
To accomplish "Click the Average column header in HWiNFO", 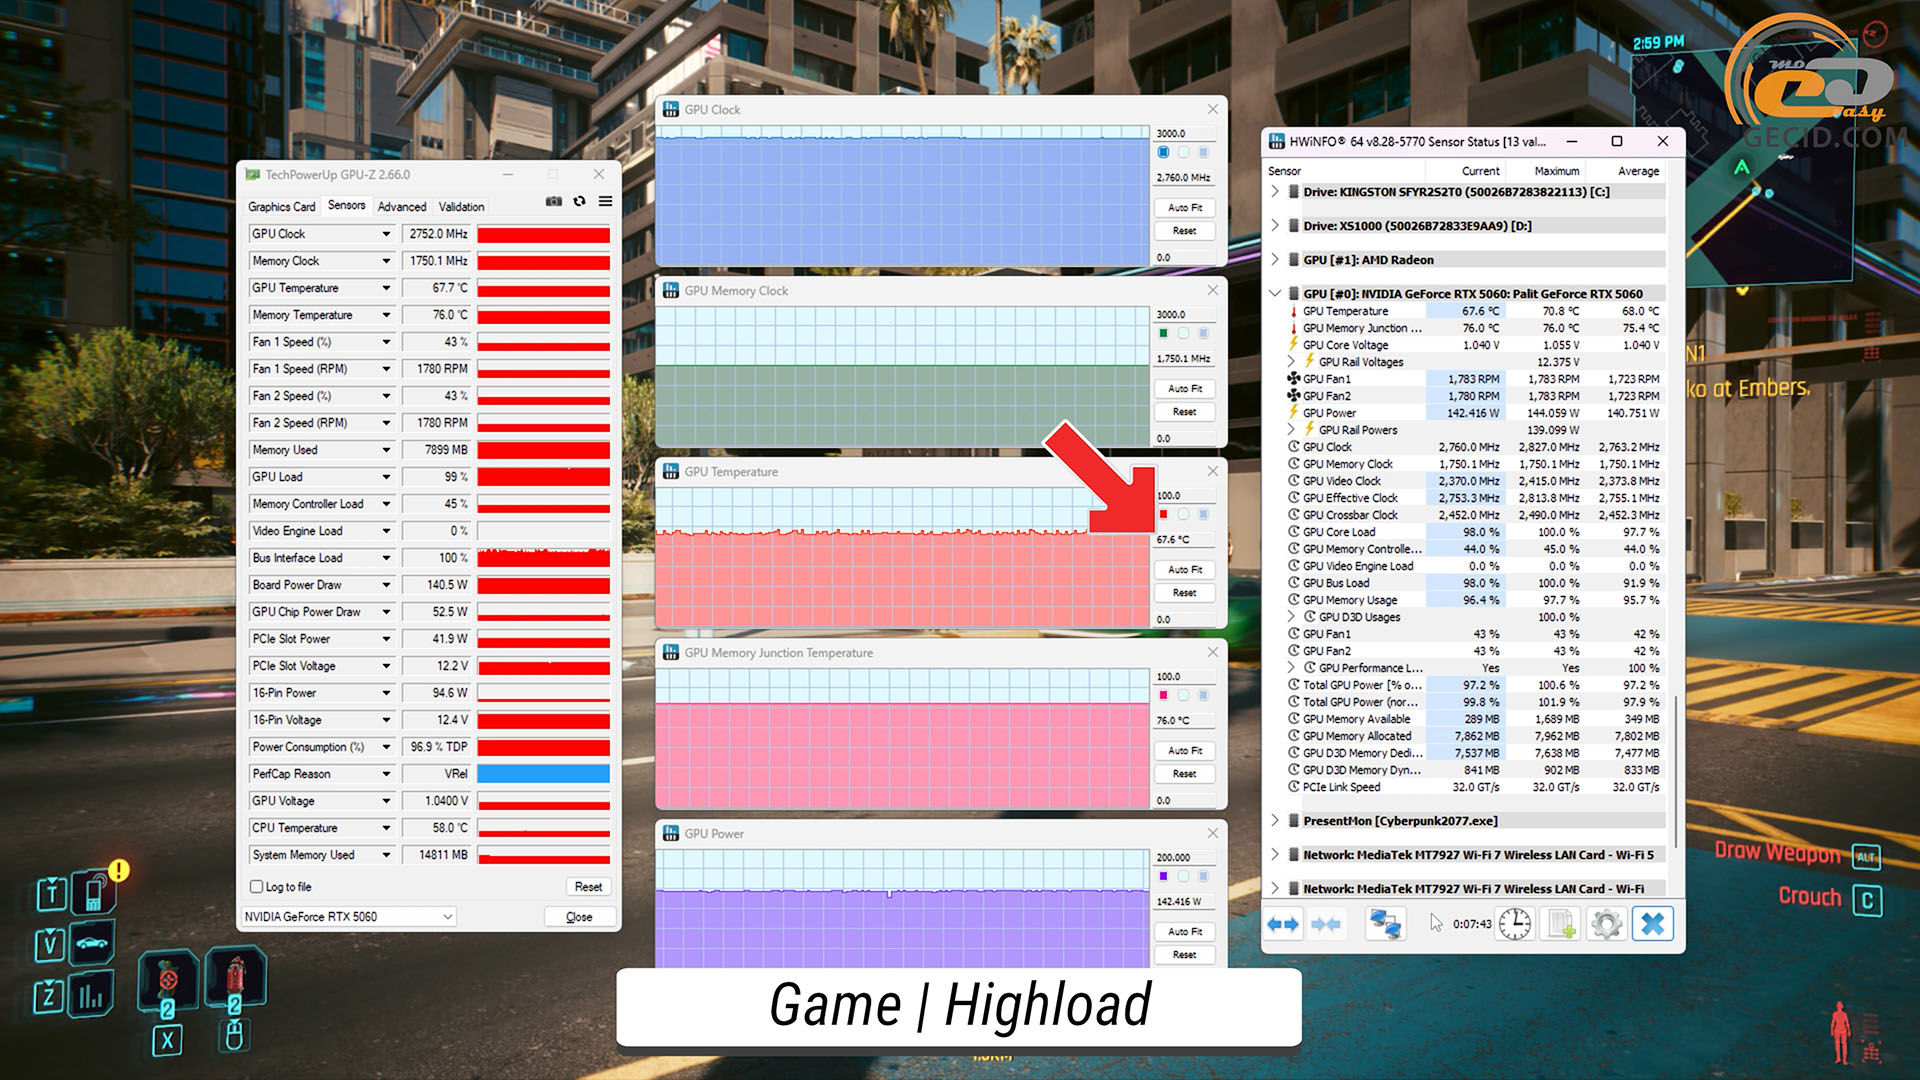I will click(1638, 171).
